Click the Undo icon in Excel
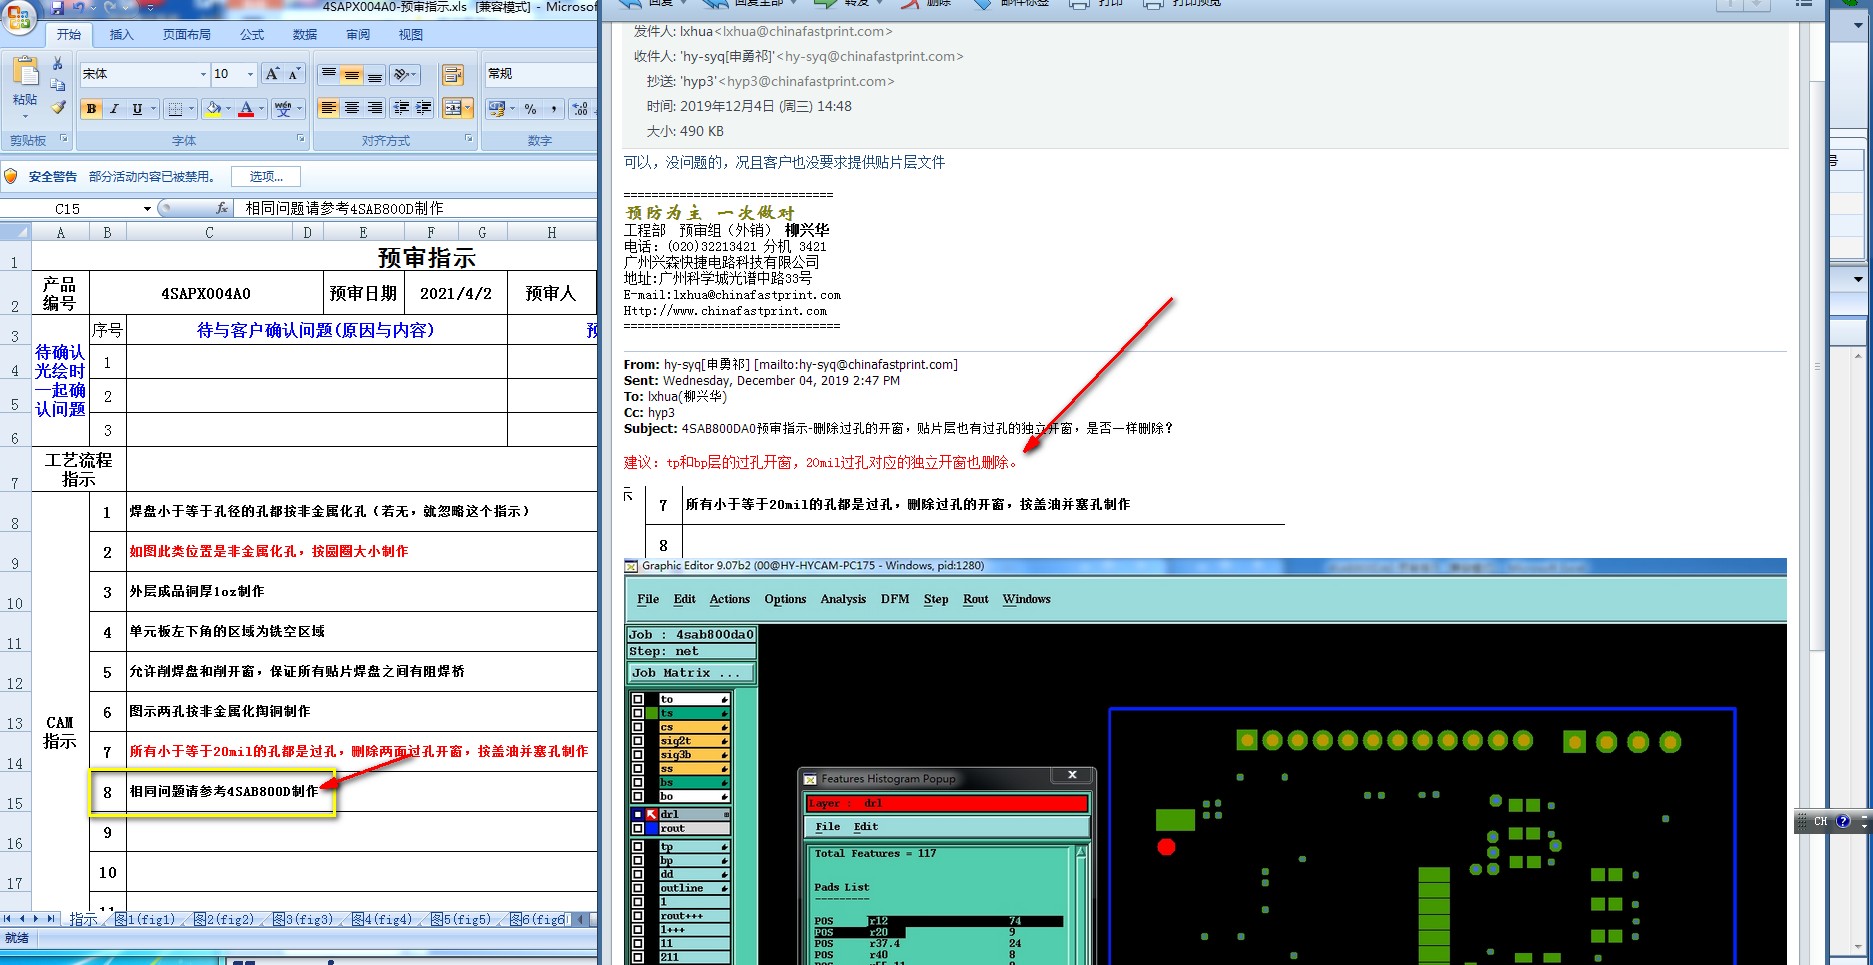Image resolution: width=1873 pixels, height=965 pixels. (81, 8)
